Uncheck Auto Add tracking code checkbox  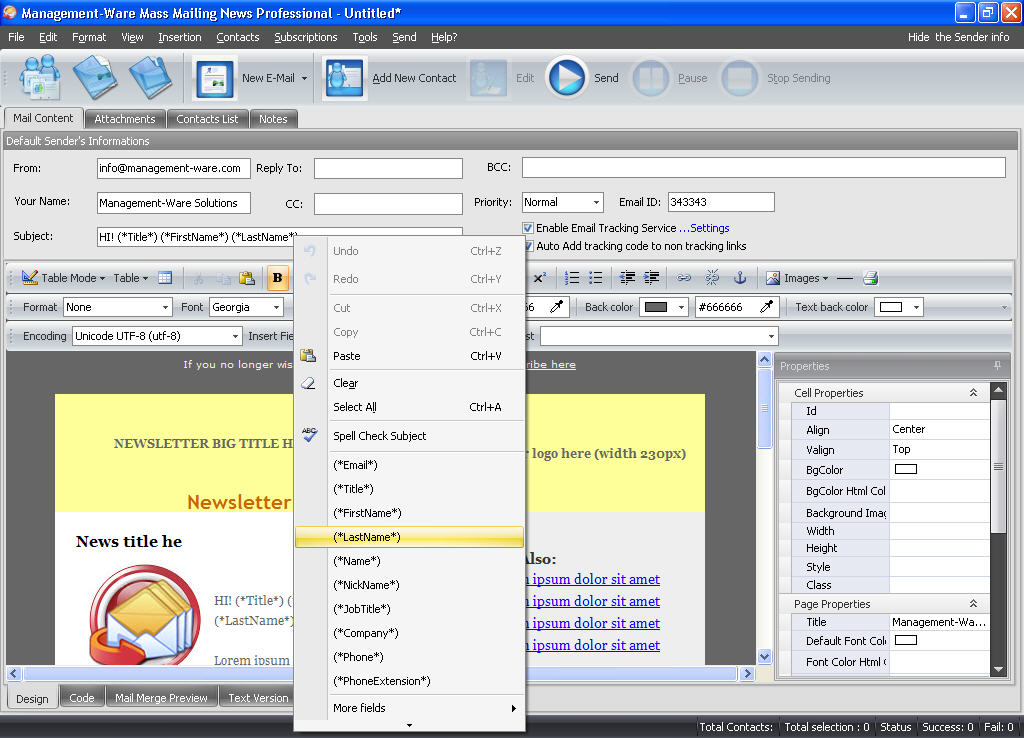(x=528, y=246)
